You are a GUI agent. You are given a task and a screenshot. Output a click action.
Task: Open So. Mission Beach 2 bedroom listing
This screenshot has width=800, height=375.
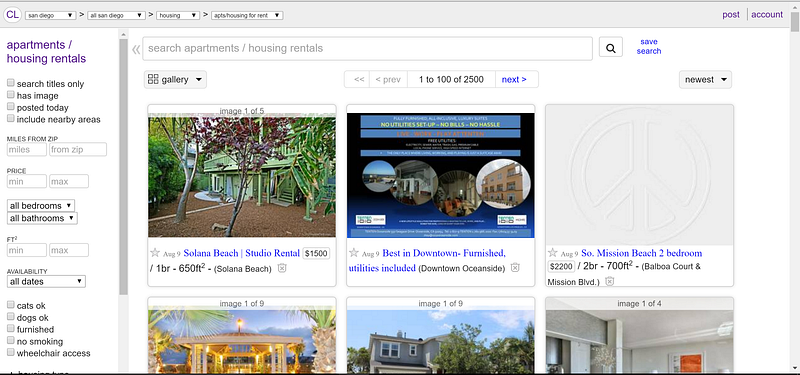coord(641,253)
